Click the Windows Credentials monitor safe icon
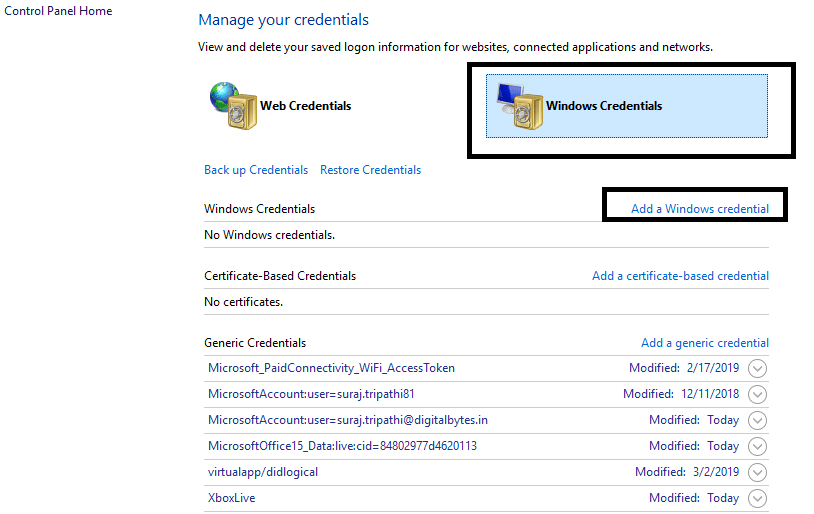This screenshot has width=814, height=514. (518, 105)
